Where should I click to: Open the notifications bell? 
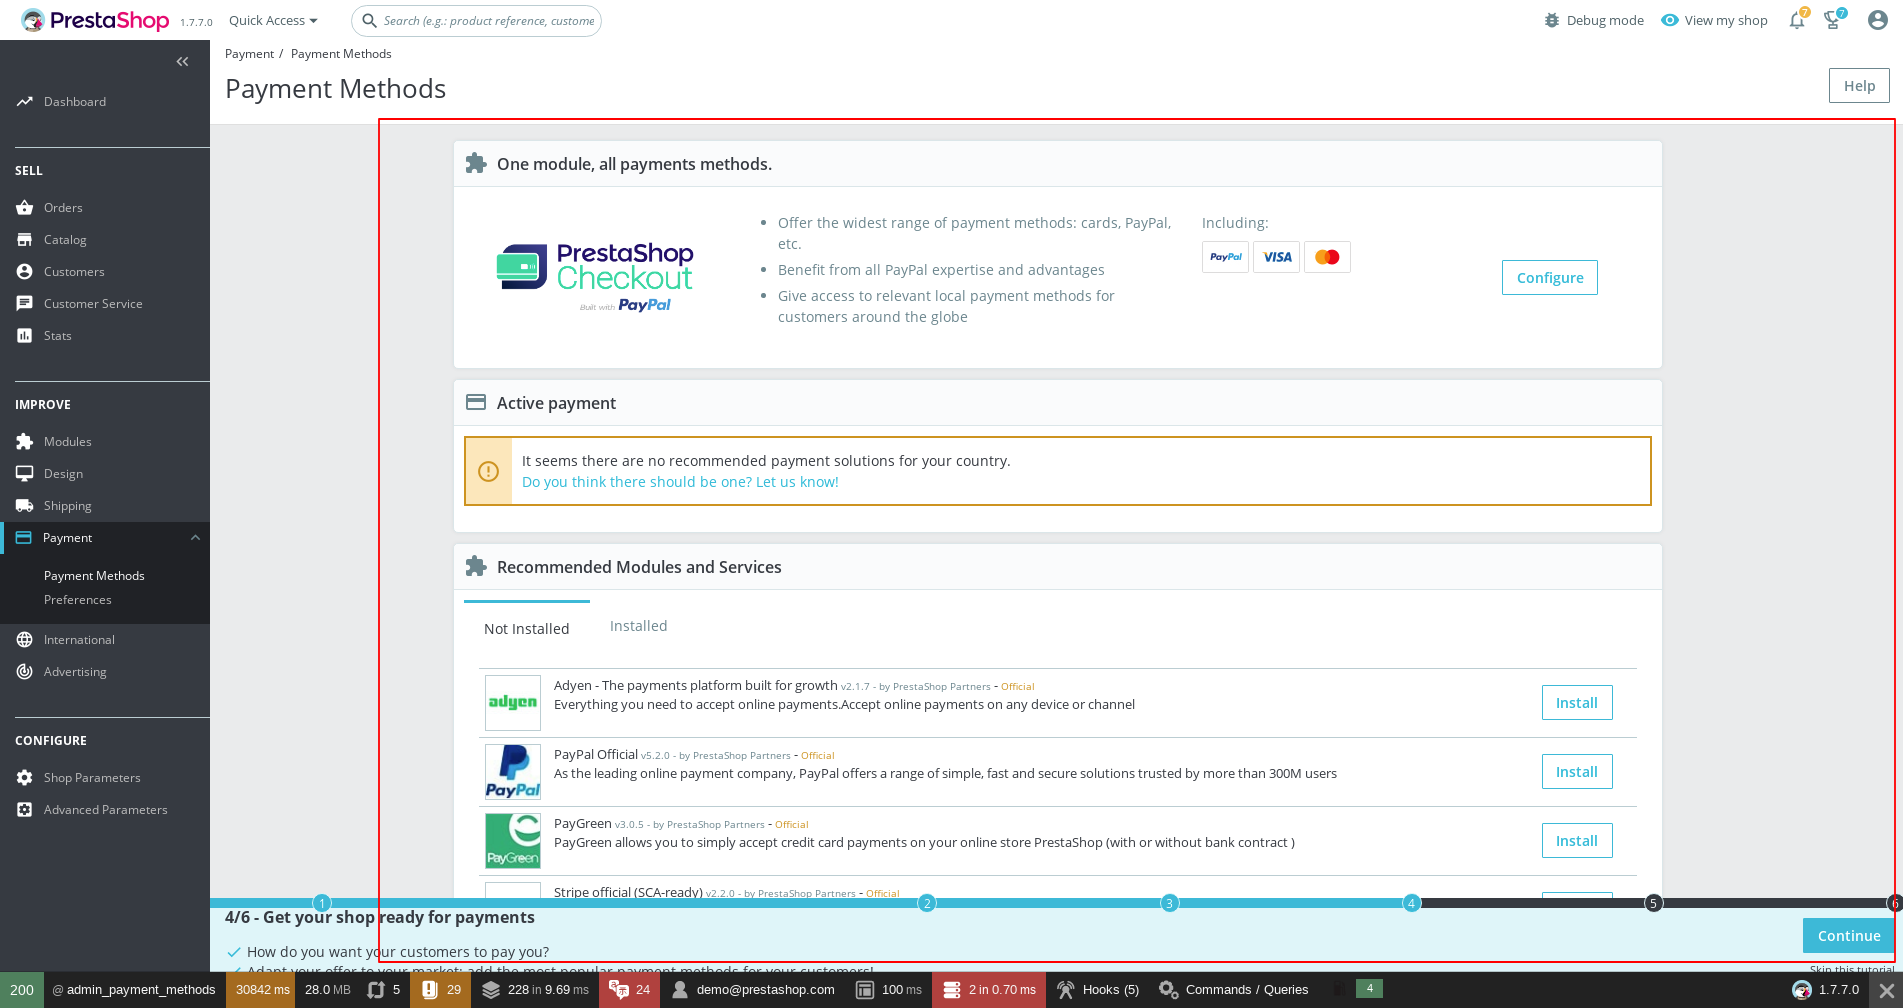[x=1796, y=19]
